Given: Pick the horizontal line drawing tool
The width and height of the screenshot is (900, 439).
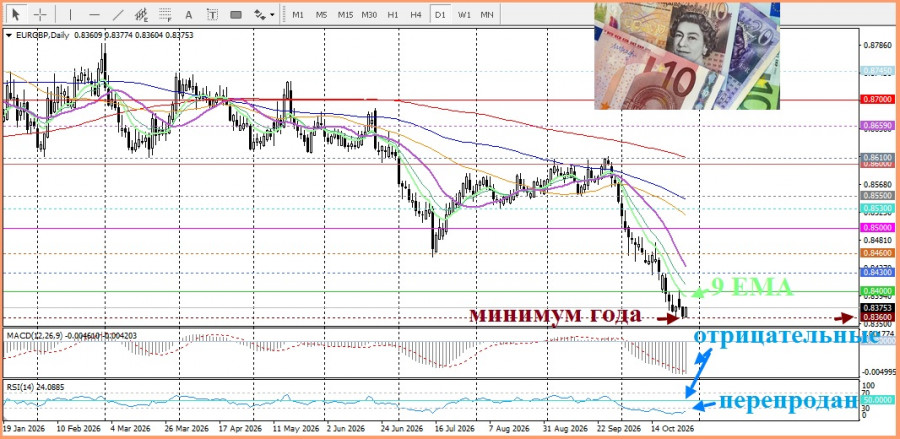Looking at the screenshot, I should pos(95,14).
